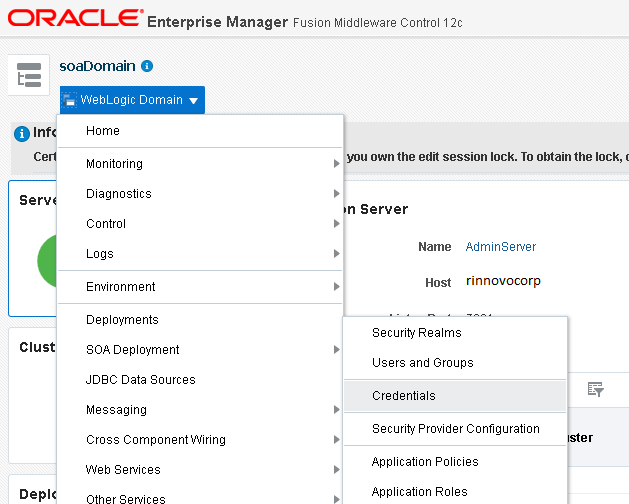Choose the Deployments menu item
The height and width of the screenshot is (504, 629).
pyautogui.click(x=200, y=320)
